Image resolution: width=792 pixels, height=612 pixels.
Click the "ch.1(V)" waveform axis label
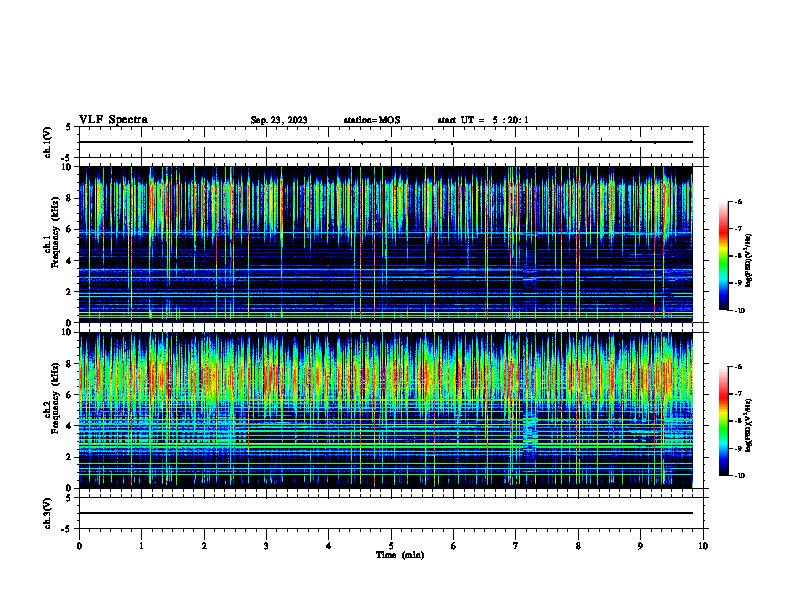[x=47, y=142]
